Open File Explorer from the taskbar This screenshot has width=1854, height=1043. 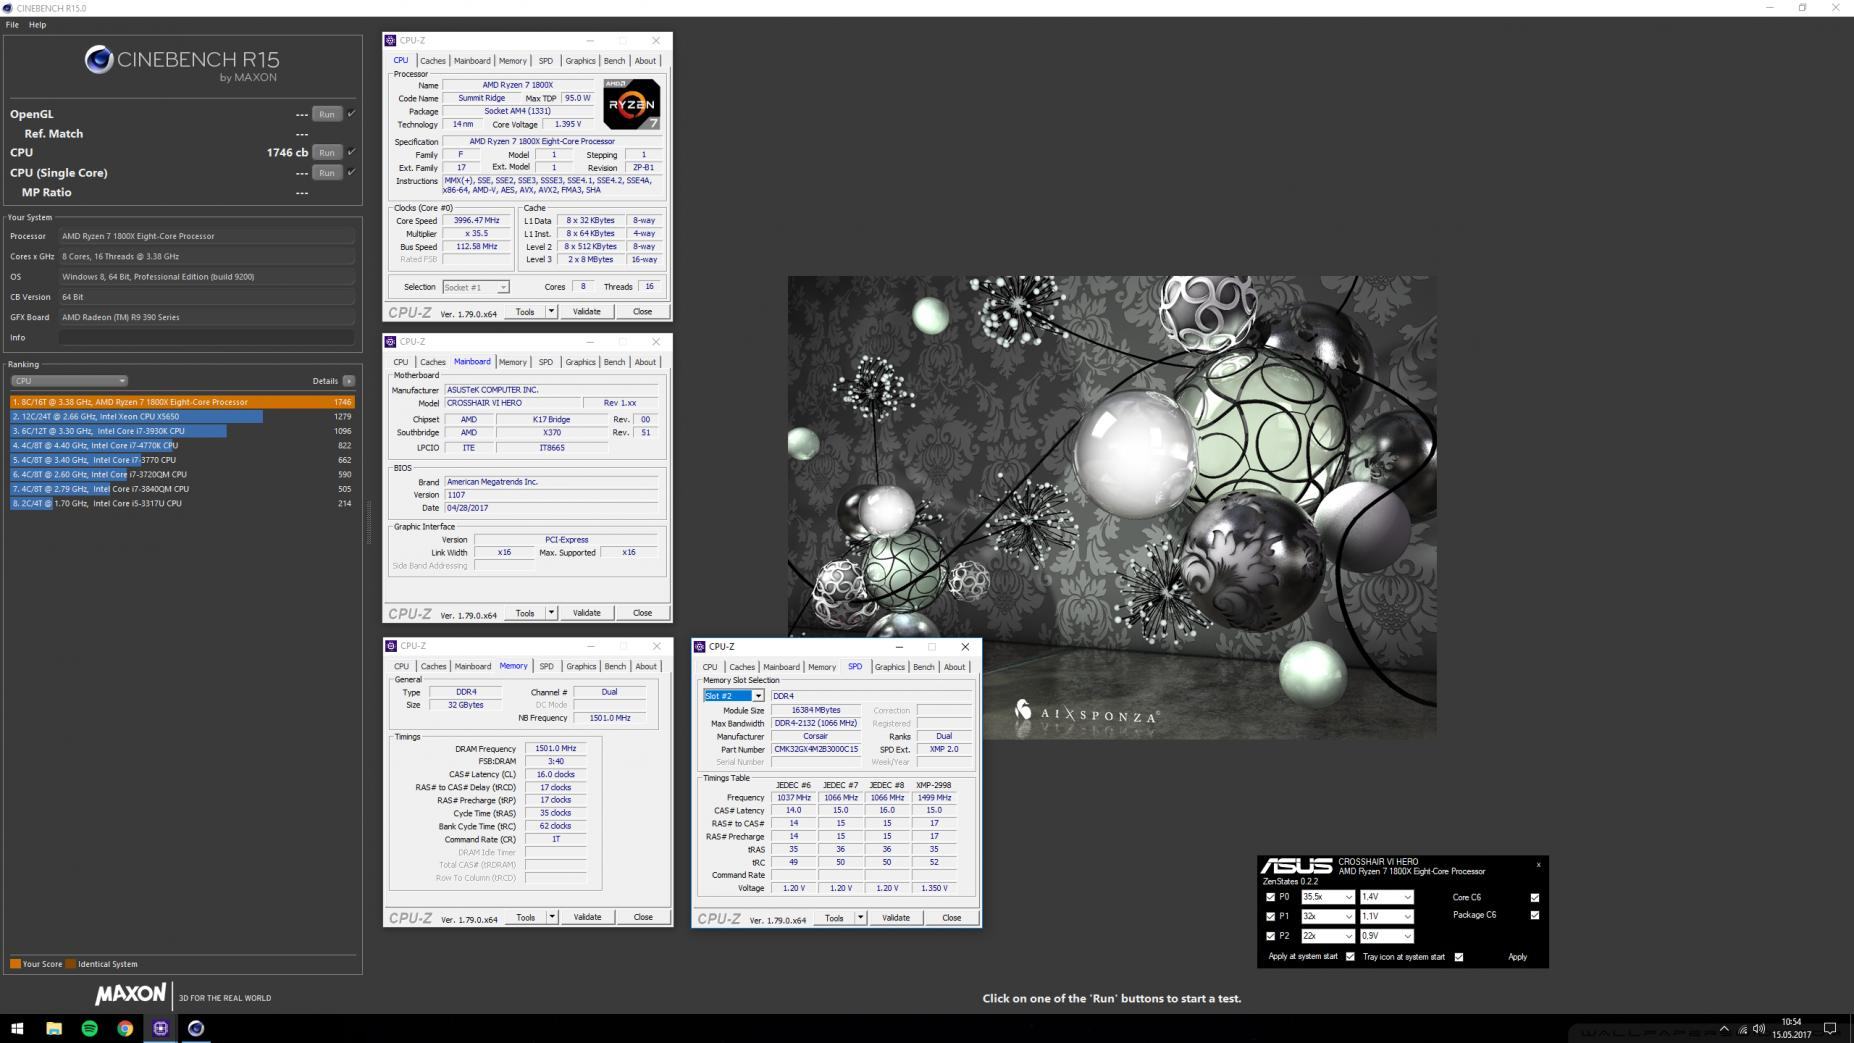tap(54, 1028)
